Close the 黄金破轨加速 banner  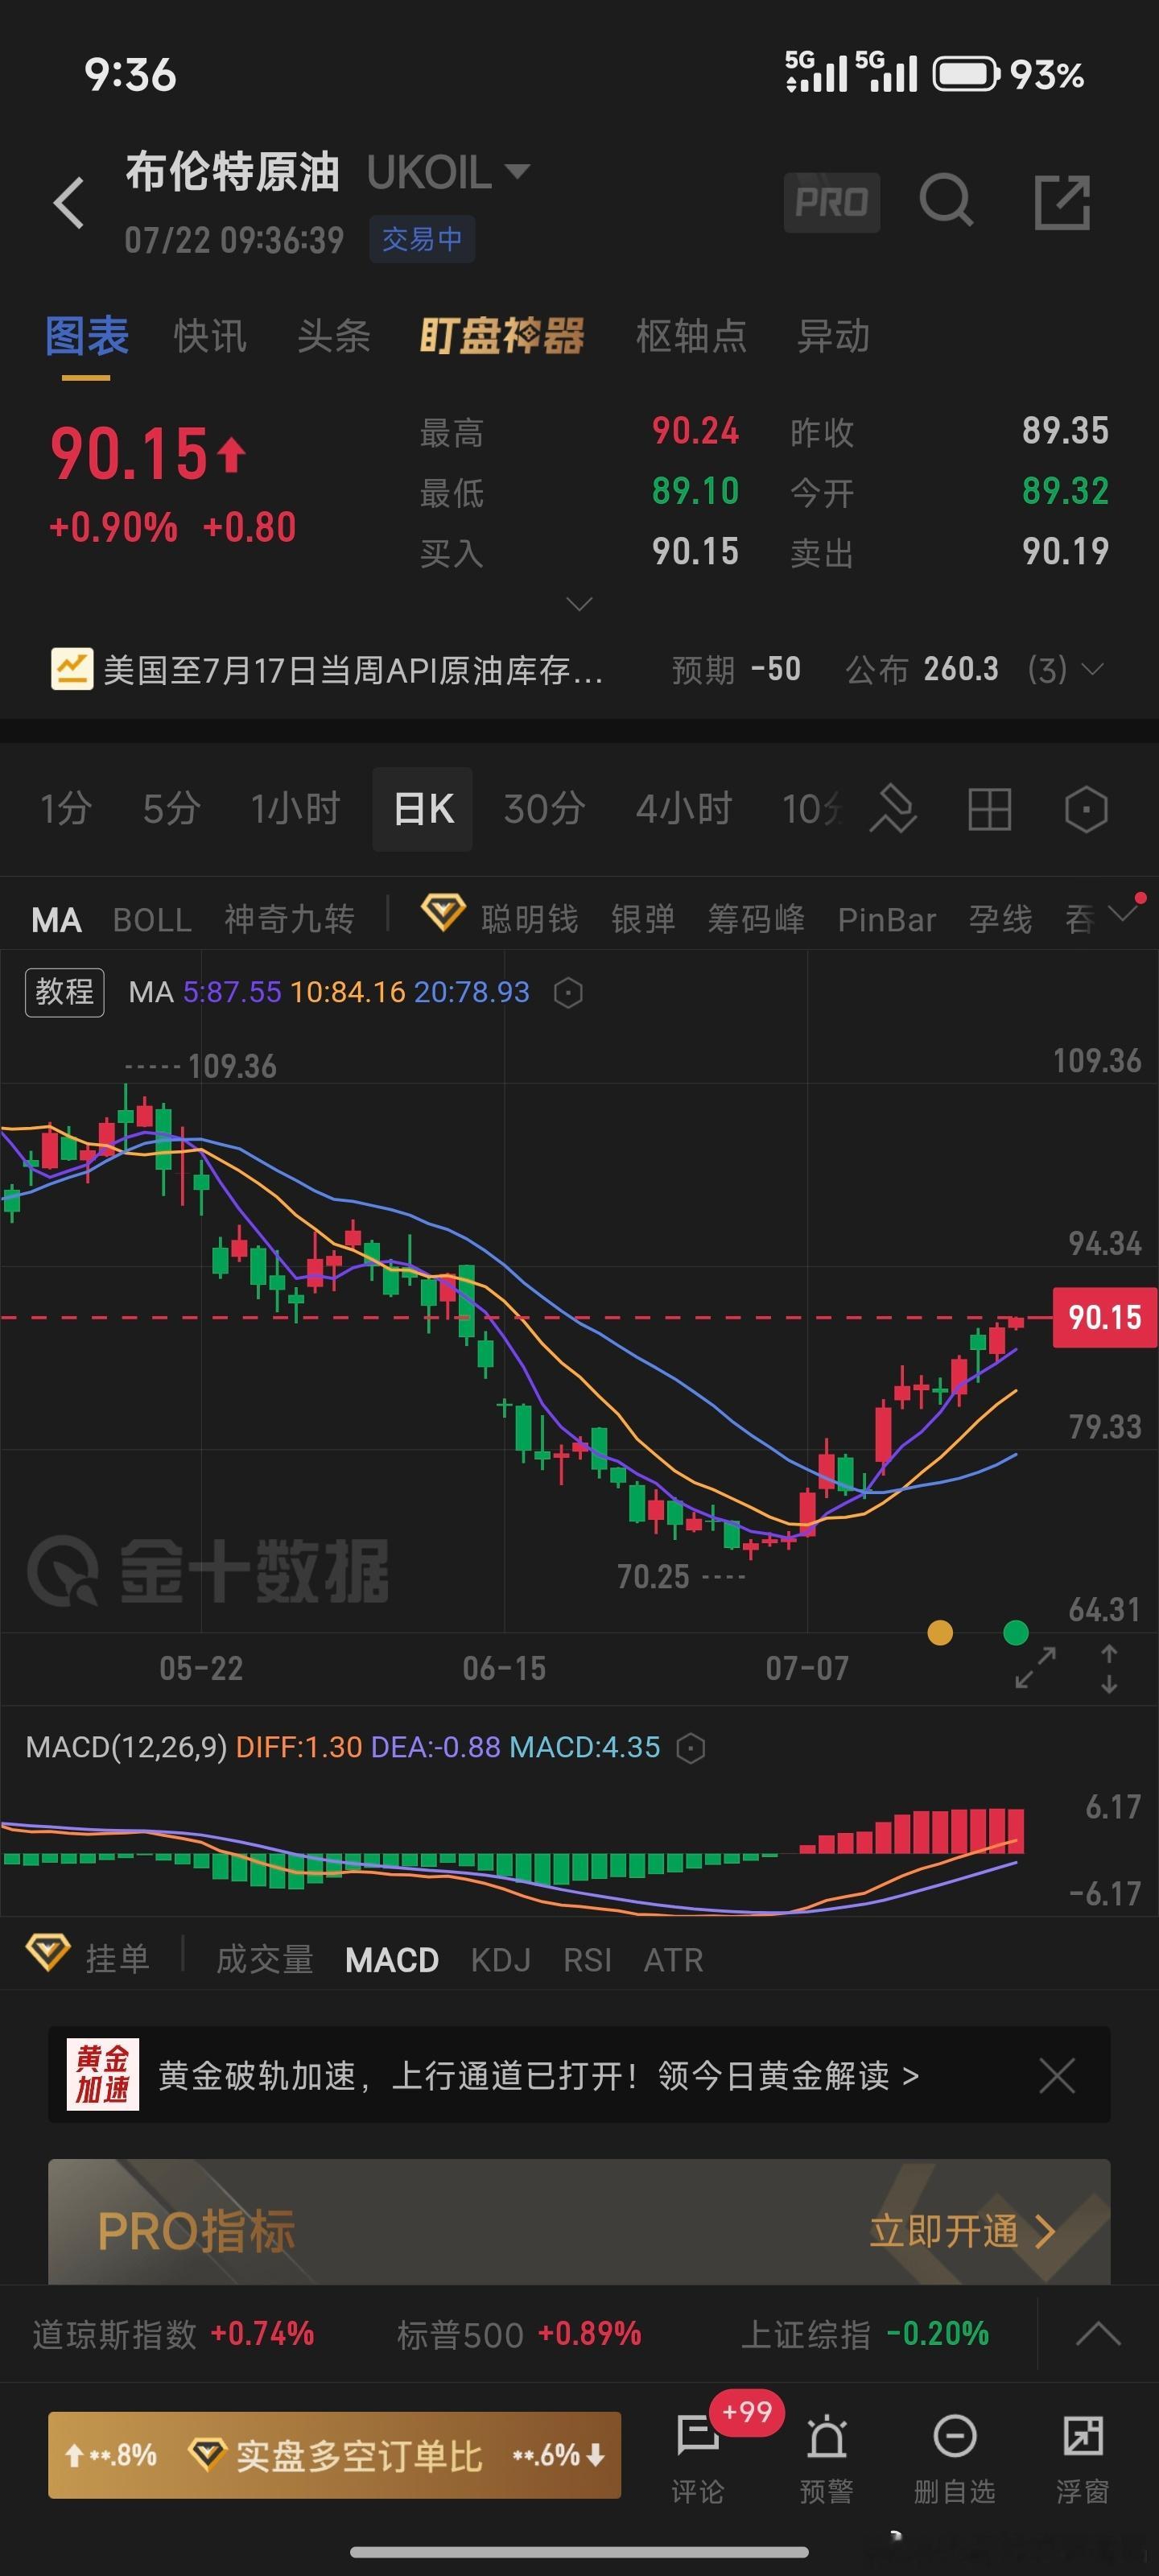1057,2076
